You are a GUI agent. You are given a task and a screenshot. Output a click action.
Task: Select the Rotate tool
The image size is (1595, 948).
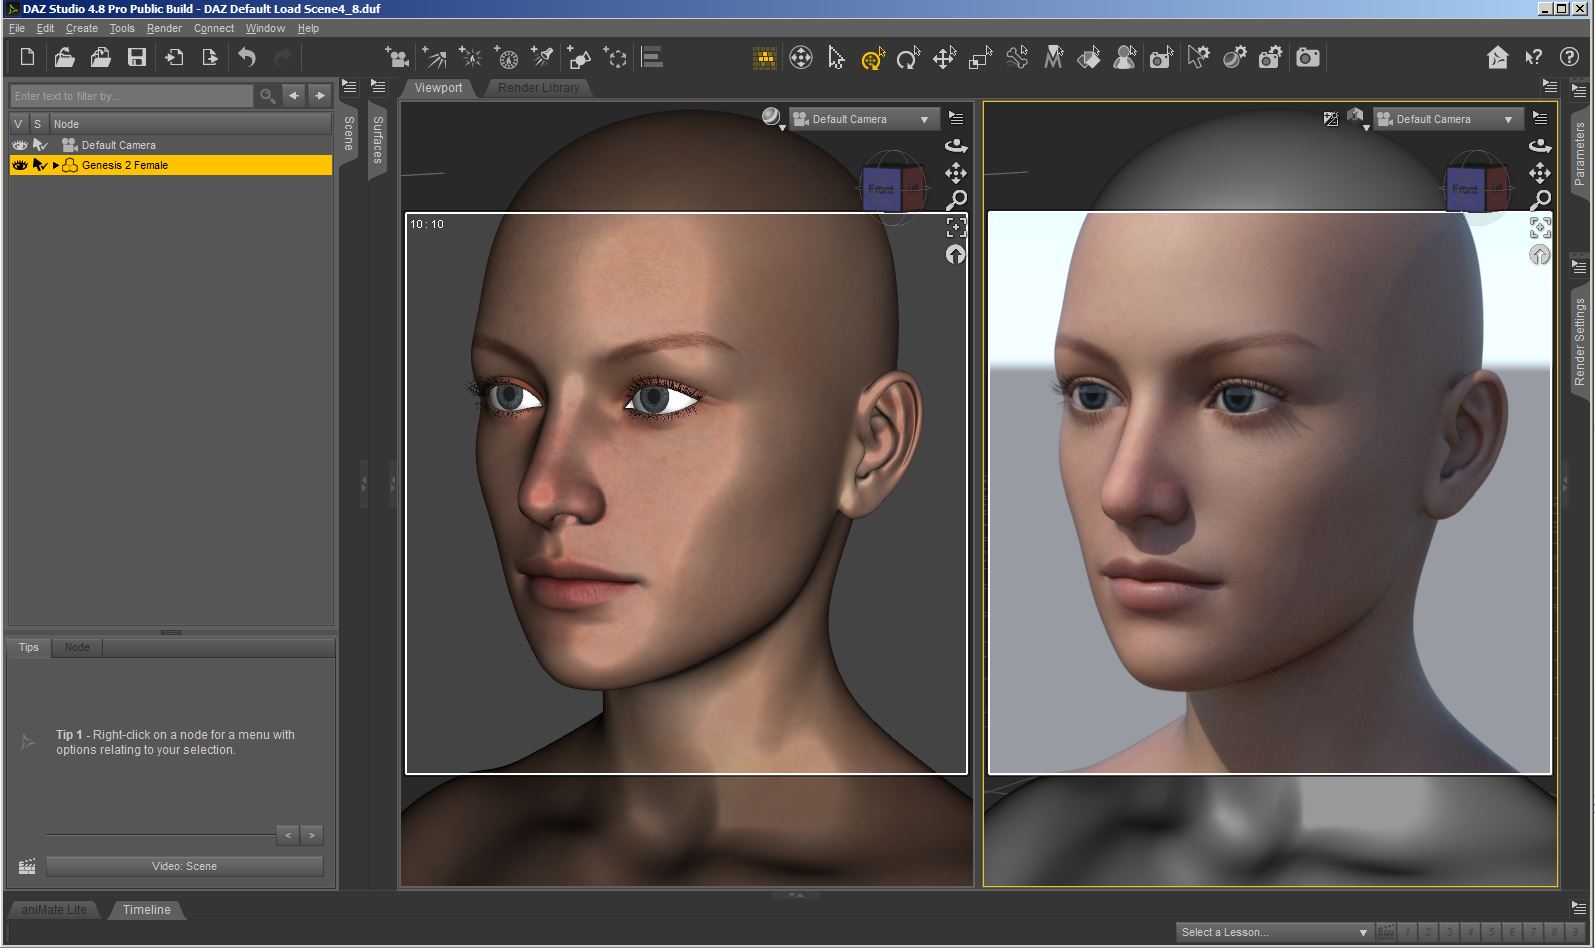point(908,58)
